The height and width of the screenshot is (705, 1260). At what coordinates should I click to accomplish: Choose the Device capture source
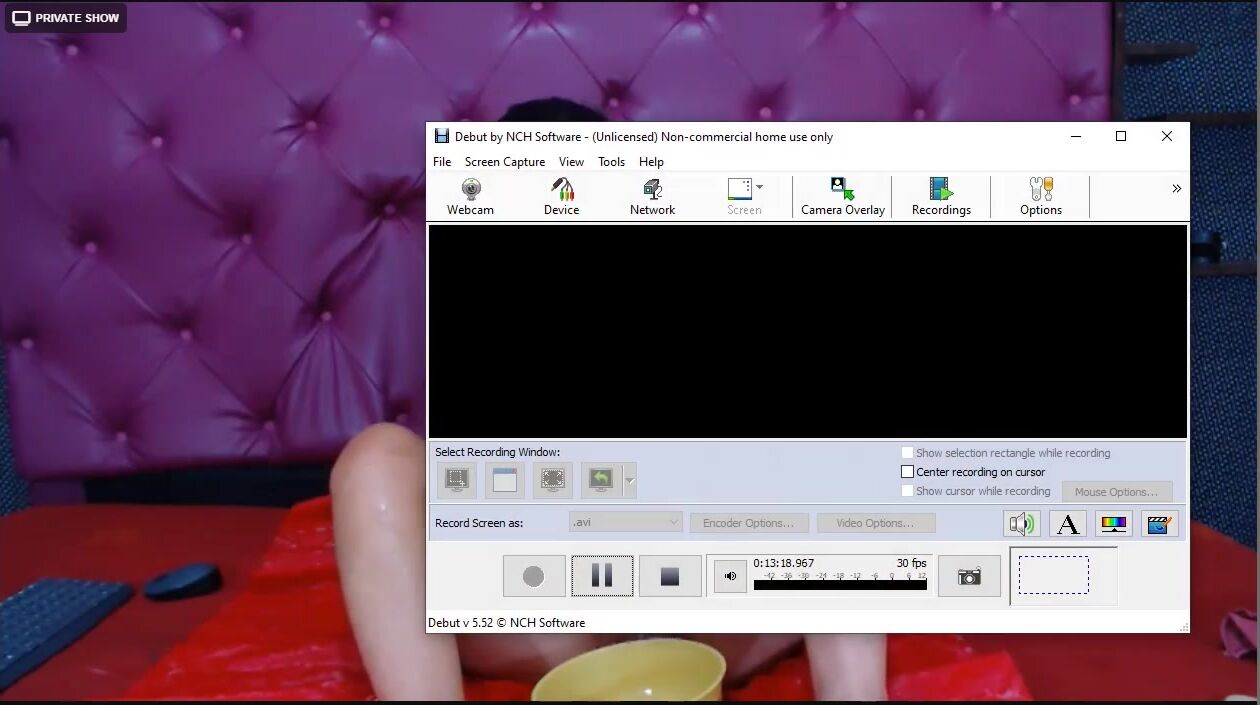click(x=561, y=196)
